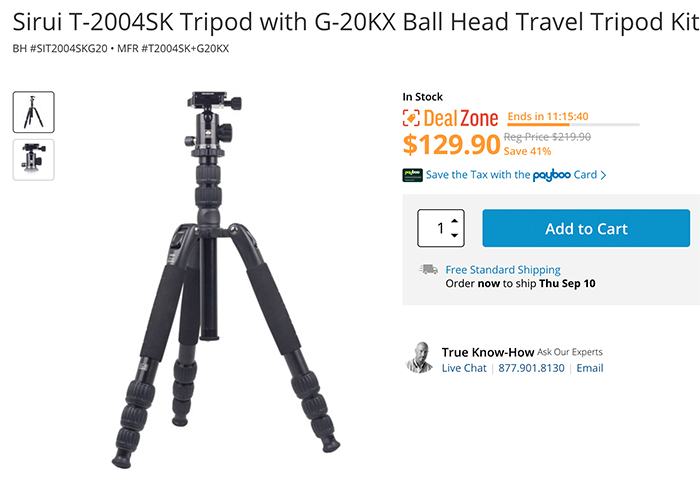Screen dimensions: 700x479
Task: Click the 877.901.8130 phone number
Action: [531, 368]
